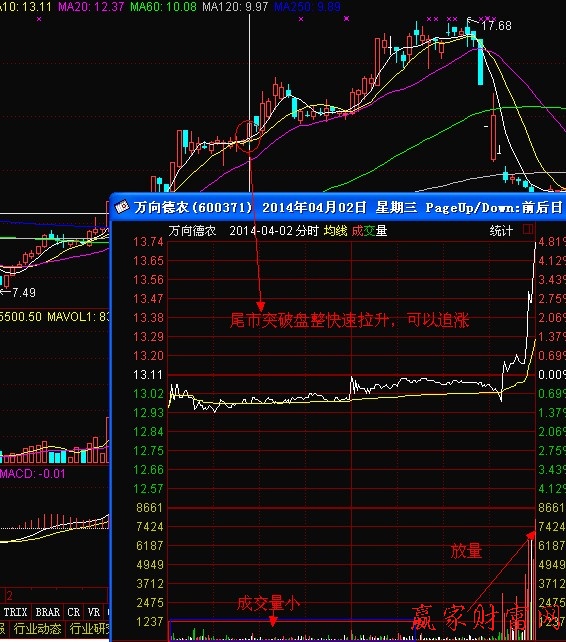Click the small red layout icon beside 统计
Image resolution: width=566 pixels, height=642 pixels.
pyautogui.click(x=528, y=229)
